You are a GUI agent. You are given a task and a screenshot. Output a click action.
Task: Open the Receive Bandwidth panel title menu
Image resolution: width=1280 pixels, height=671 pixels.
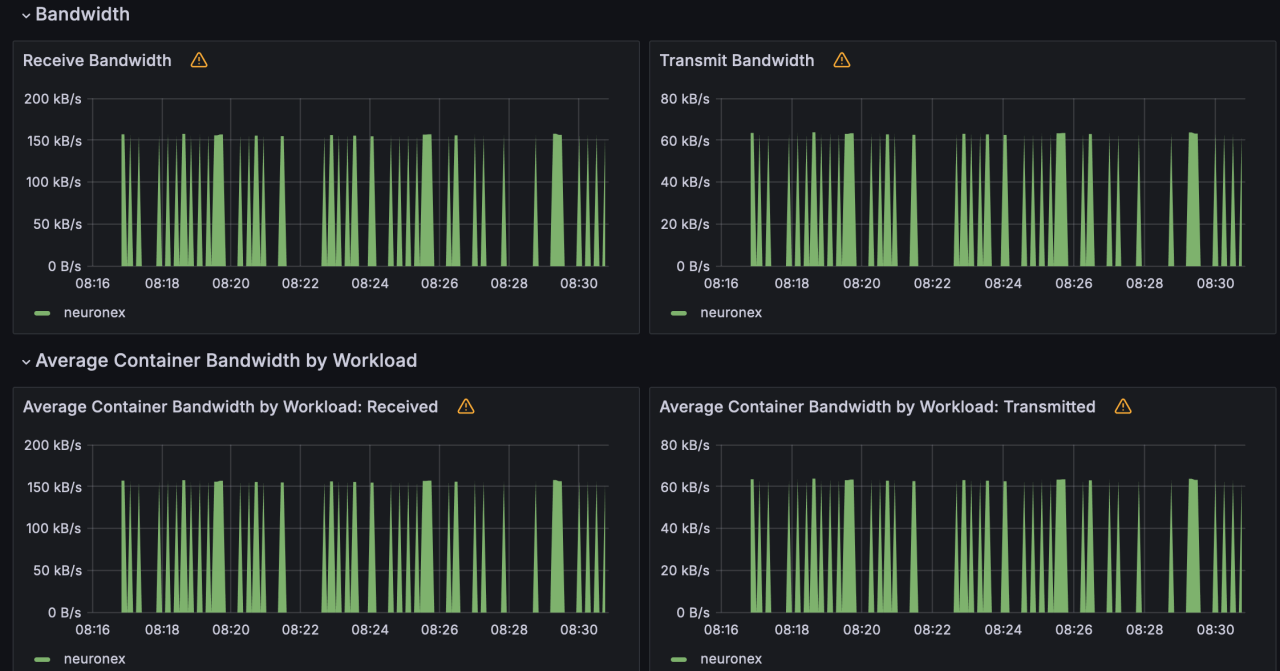point(97,60)
